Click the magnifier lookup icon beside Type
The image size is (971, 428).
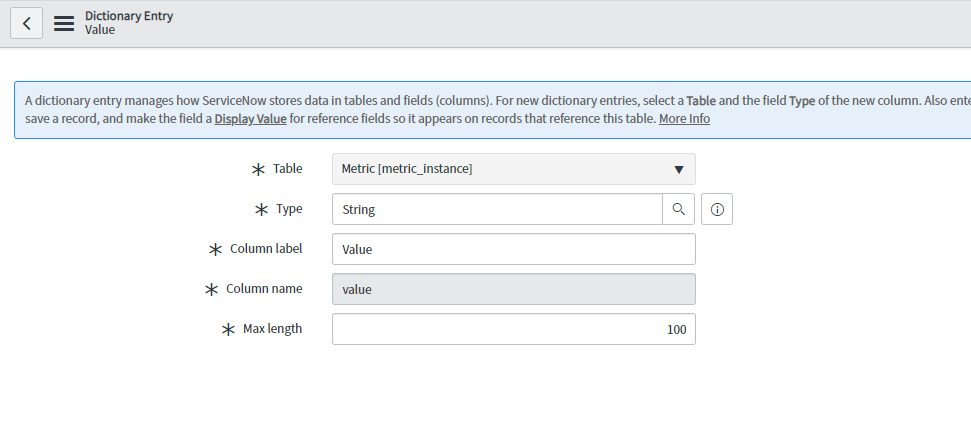click(678, 209)
